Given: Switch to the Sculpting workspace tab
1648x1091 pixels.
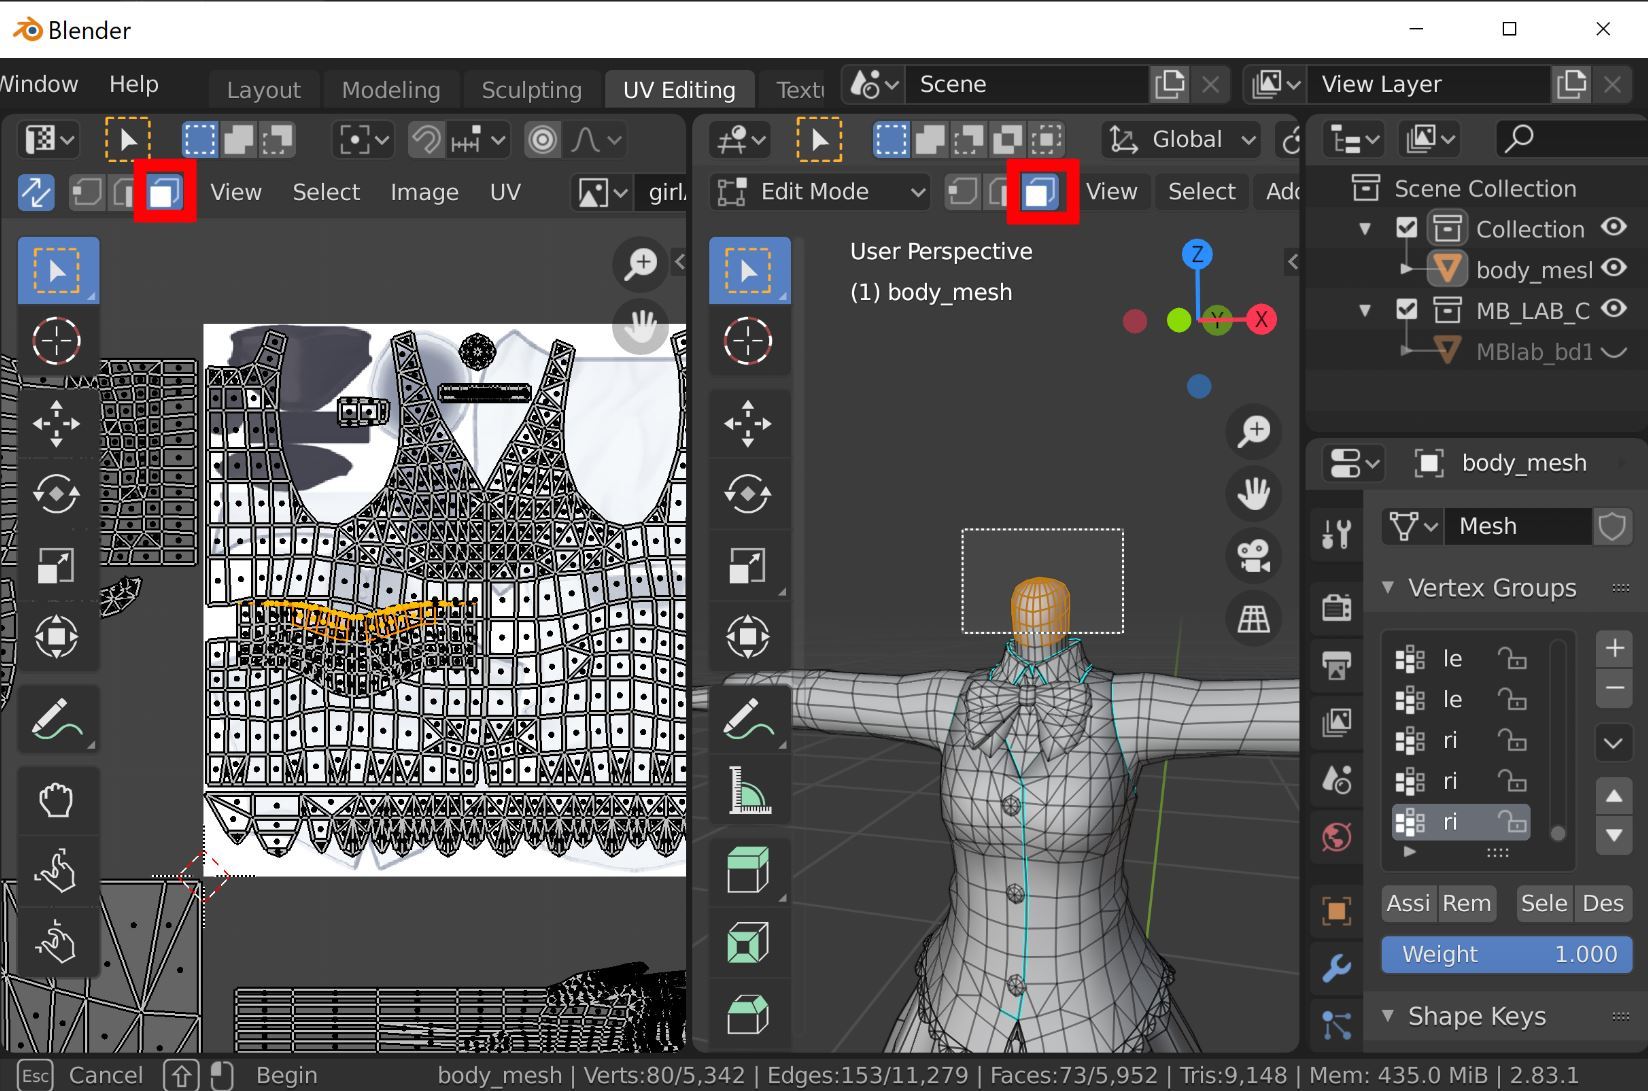Looking at the screenshot, I should 531,90.
